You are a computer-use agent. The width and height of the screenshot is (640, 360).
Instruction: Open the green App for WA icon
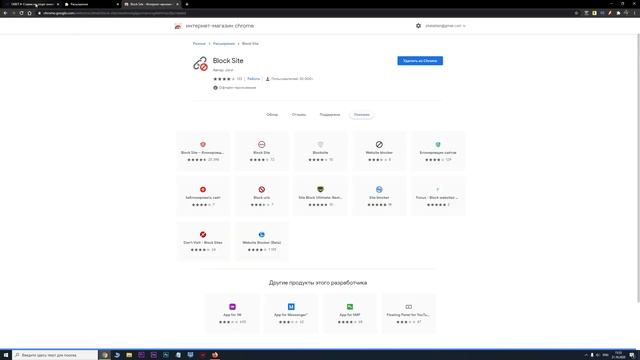350,307
